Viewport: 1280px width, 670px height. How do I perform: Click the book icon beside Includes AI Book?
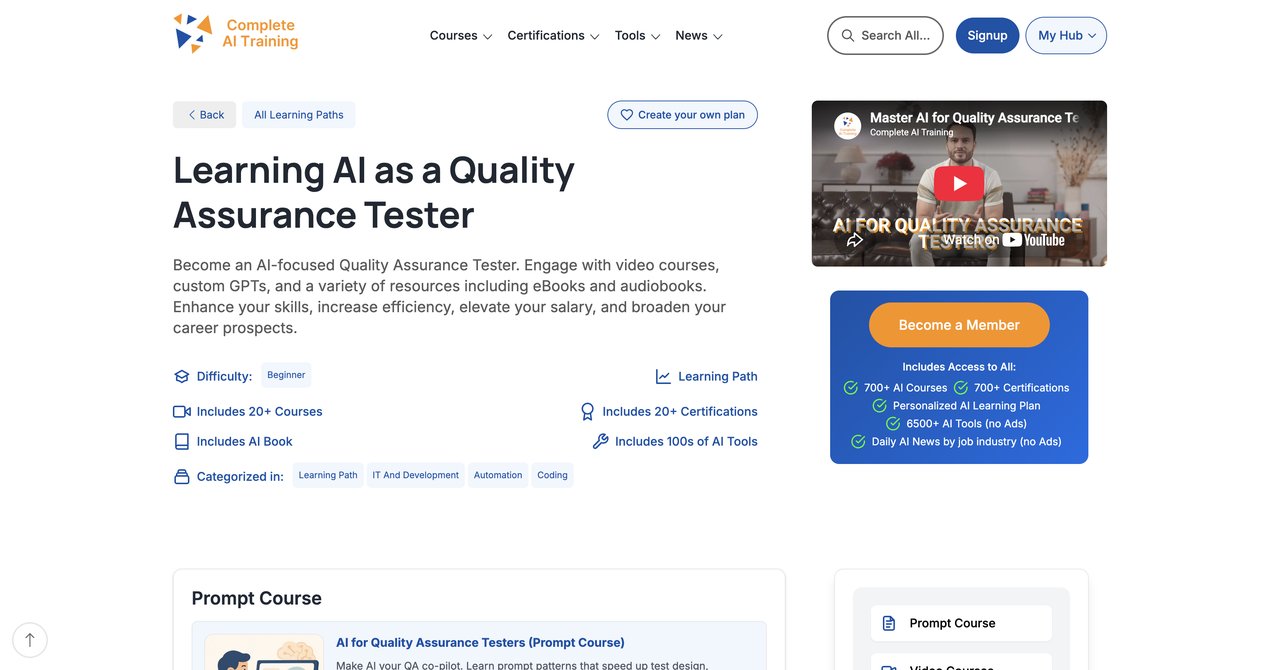coord(181,442)
